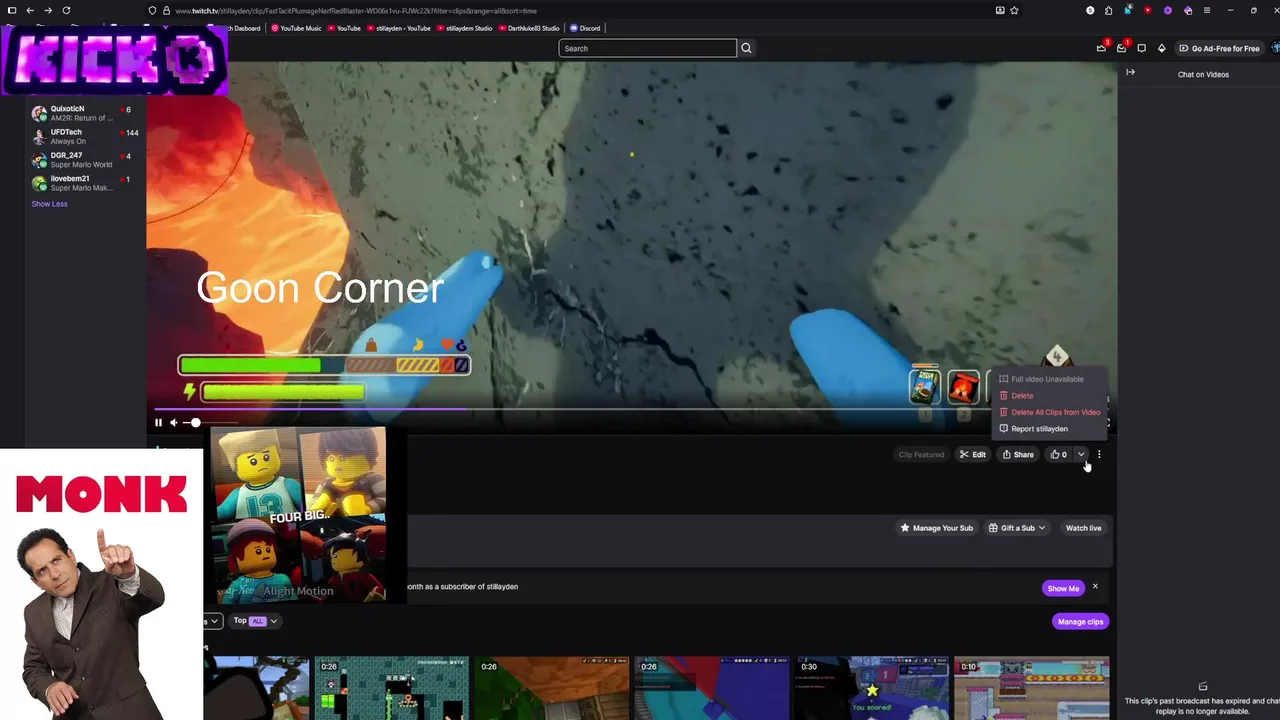The height and width of the screenshot is (720, 1280).
Task: Open Manage clips
Action: [1081, 622]
